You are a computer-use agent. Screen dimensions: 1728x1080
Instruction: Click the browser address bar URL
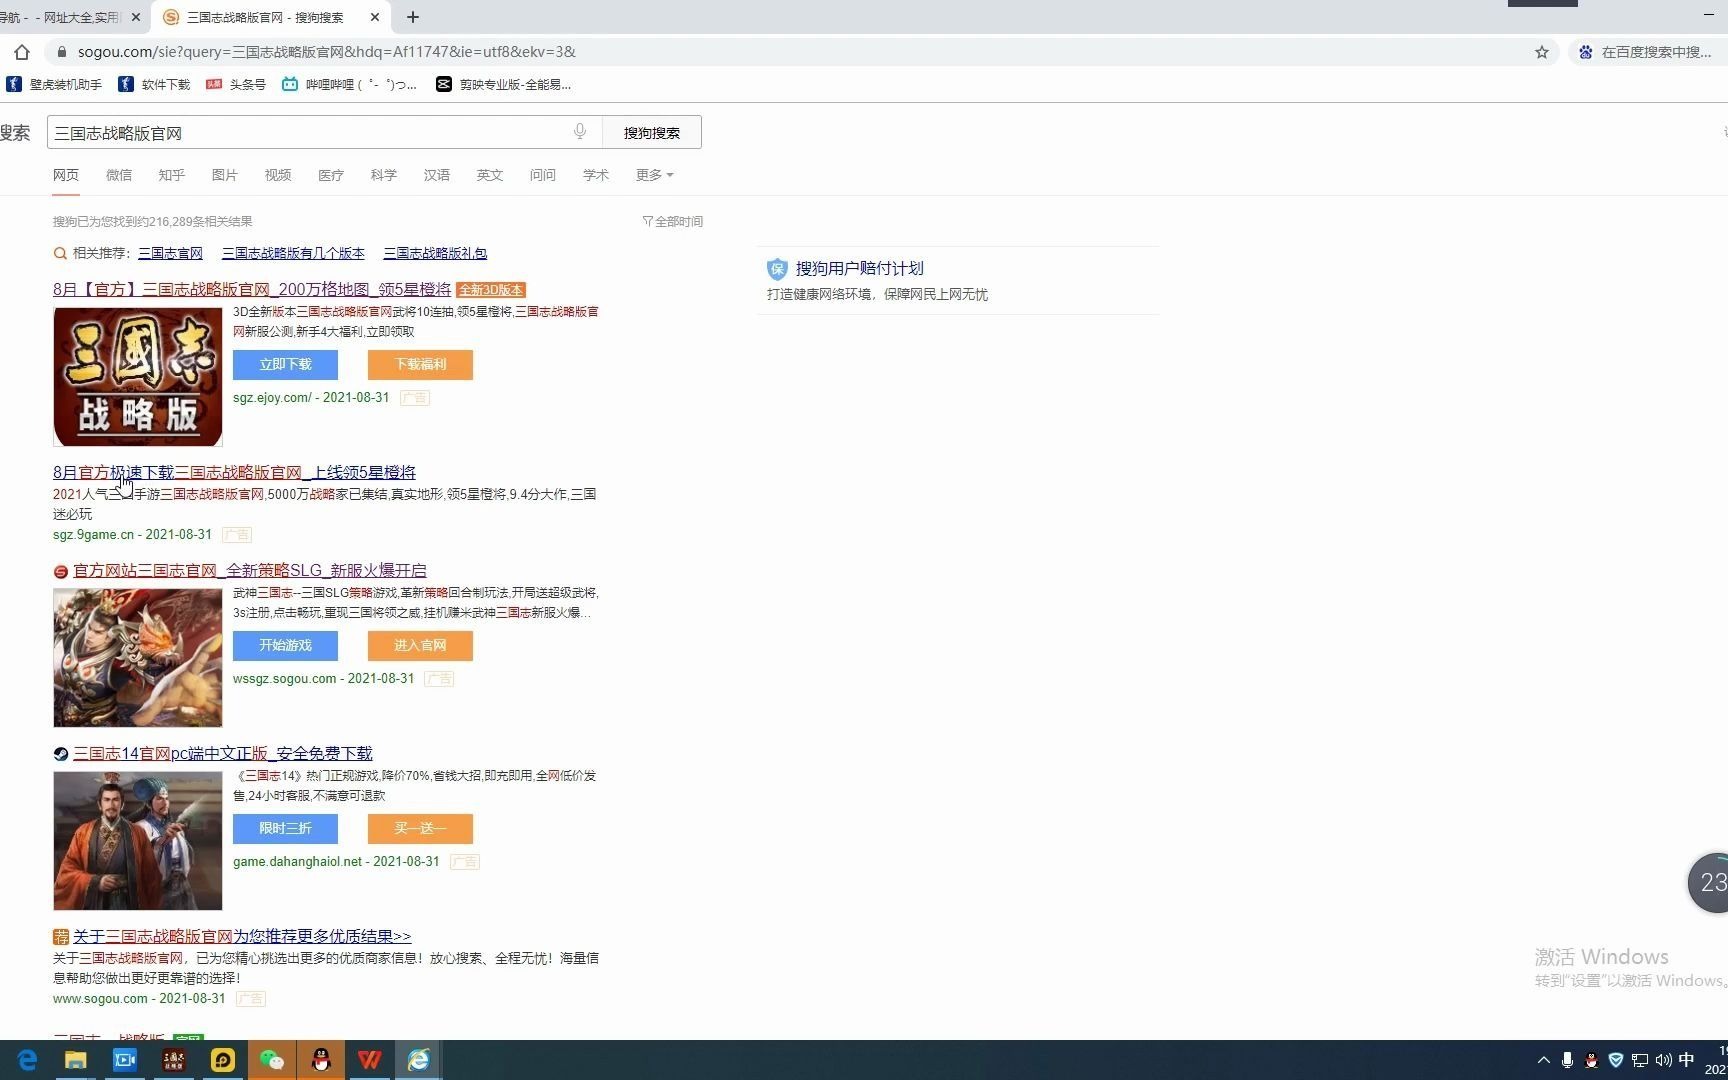point(327,52)
